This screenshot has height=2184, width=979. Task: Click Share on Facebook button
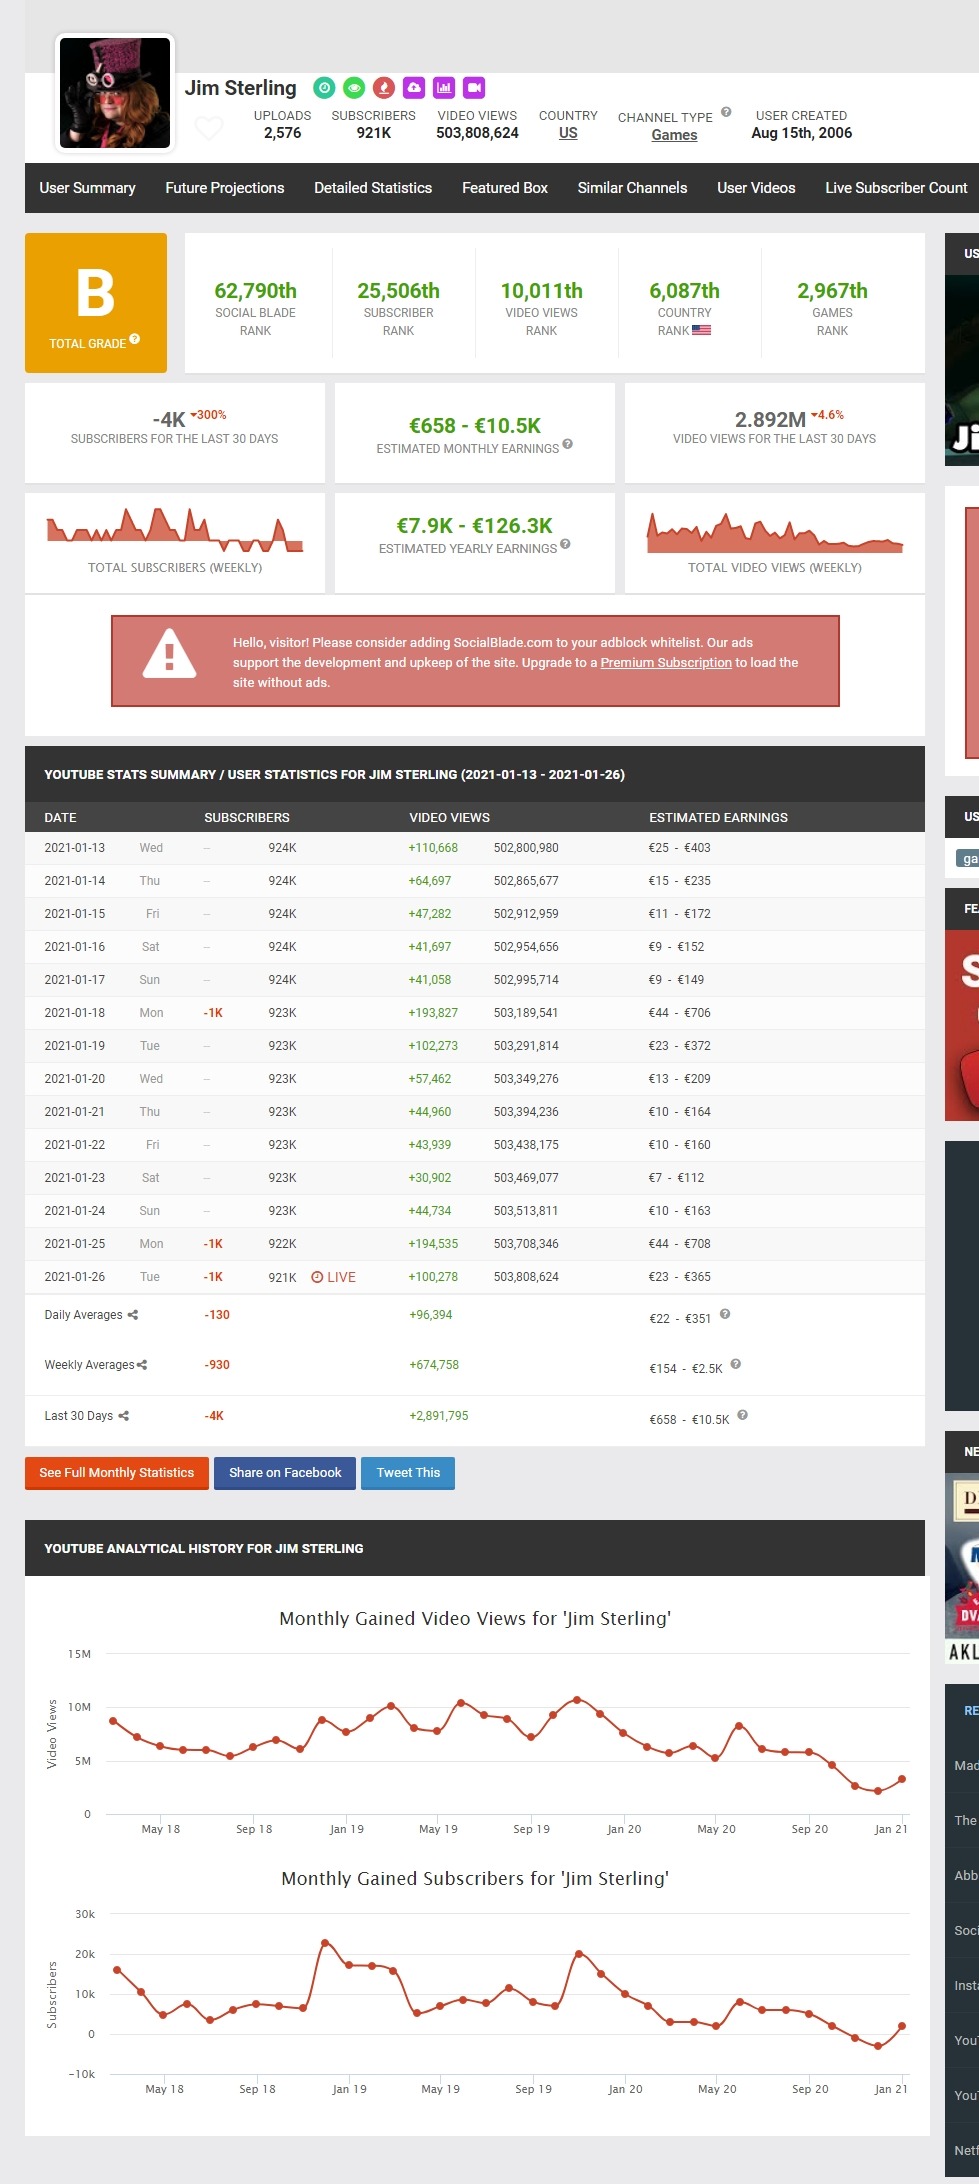[x=285, y=1473]
